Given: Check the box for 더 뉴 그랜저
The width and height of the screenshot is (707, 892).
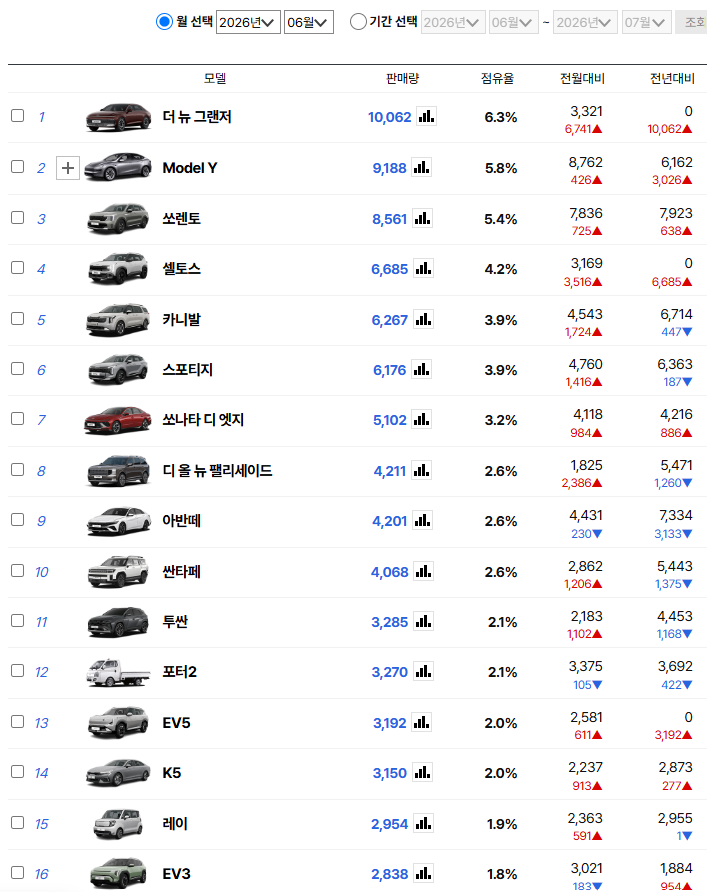Looking at the screenshot, I should (18, 115).
